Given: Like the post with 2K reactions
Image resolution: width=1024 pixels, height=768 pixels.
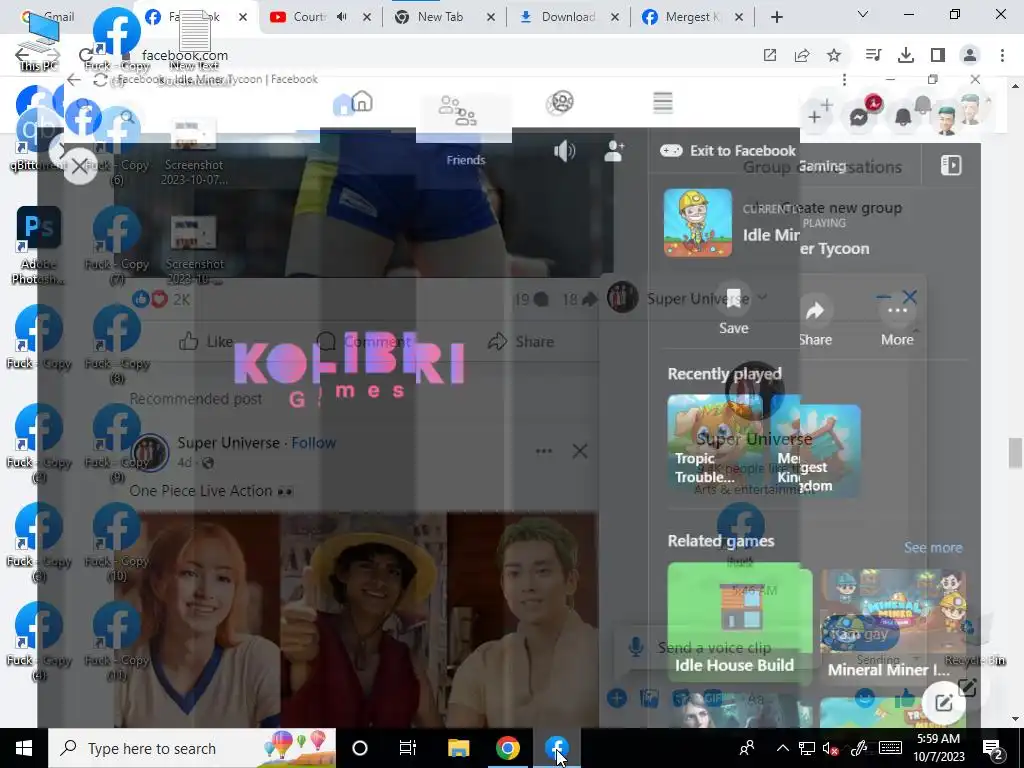Looking at the screenshot, I should (x=206, y=342).
